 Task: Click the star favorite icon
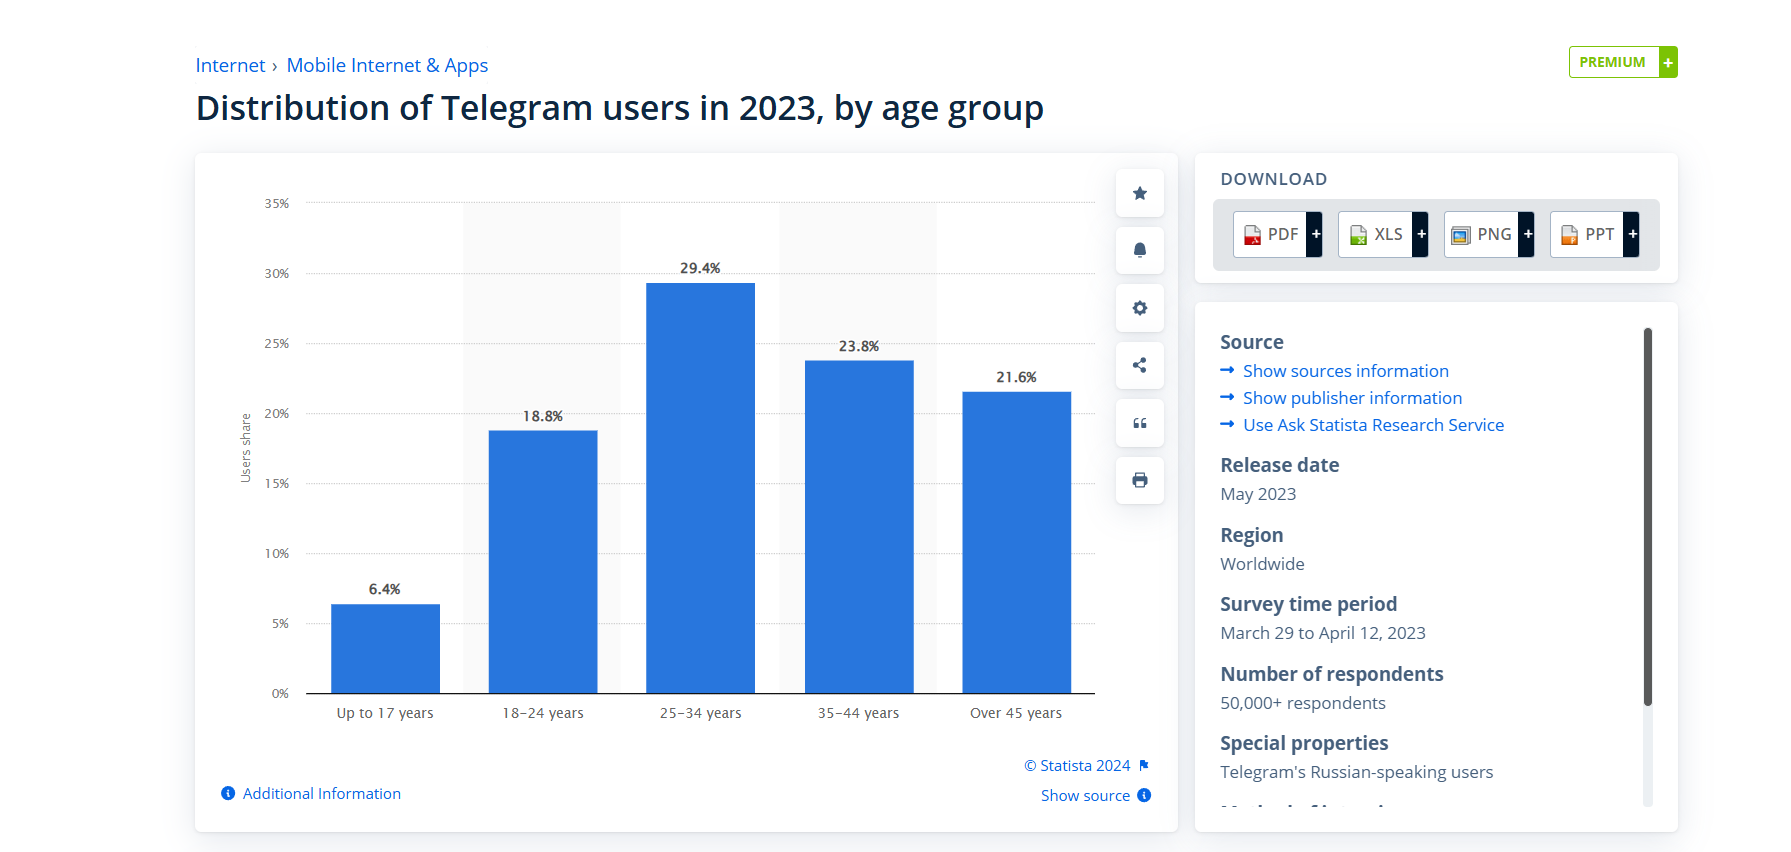coord(1139,193)
